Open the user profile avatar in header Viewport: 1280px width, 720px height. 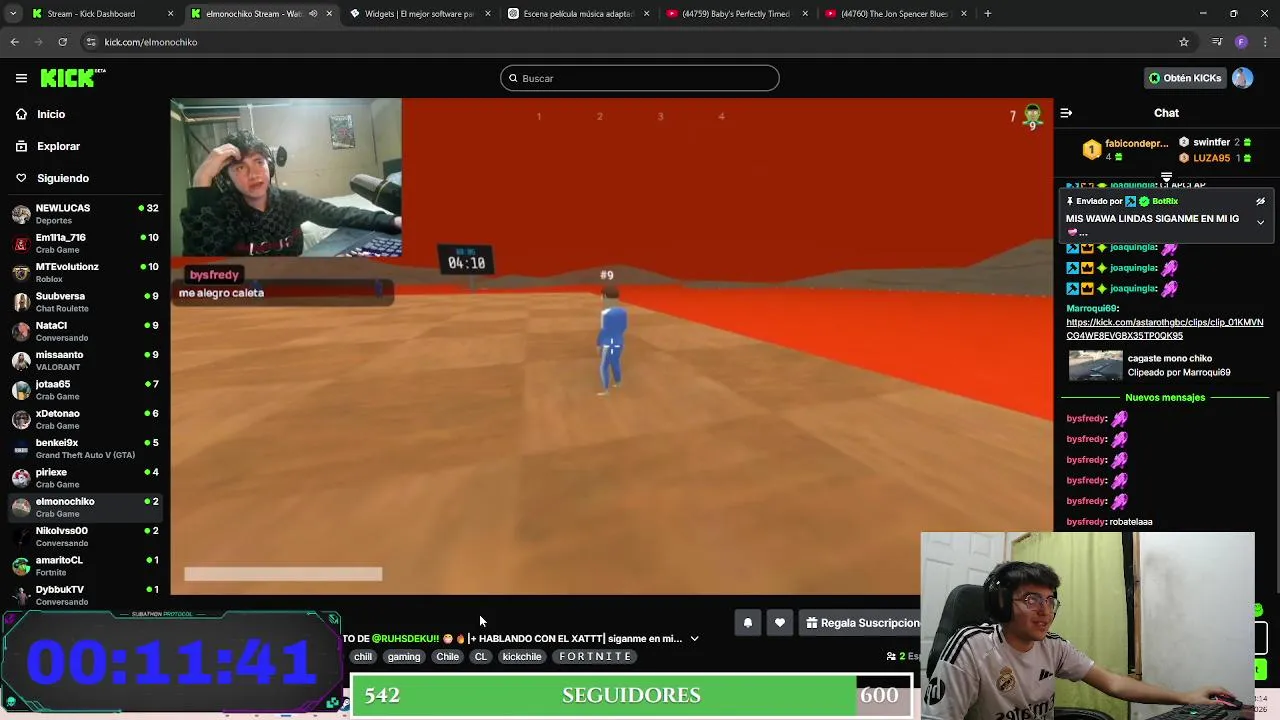[x=1242, y=78]
